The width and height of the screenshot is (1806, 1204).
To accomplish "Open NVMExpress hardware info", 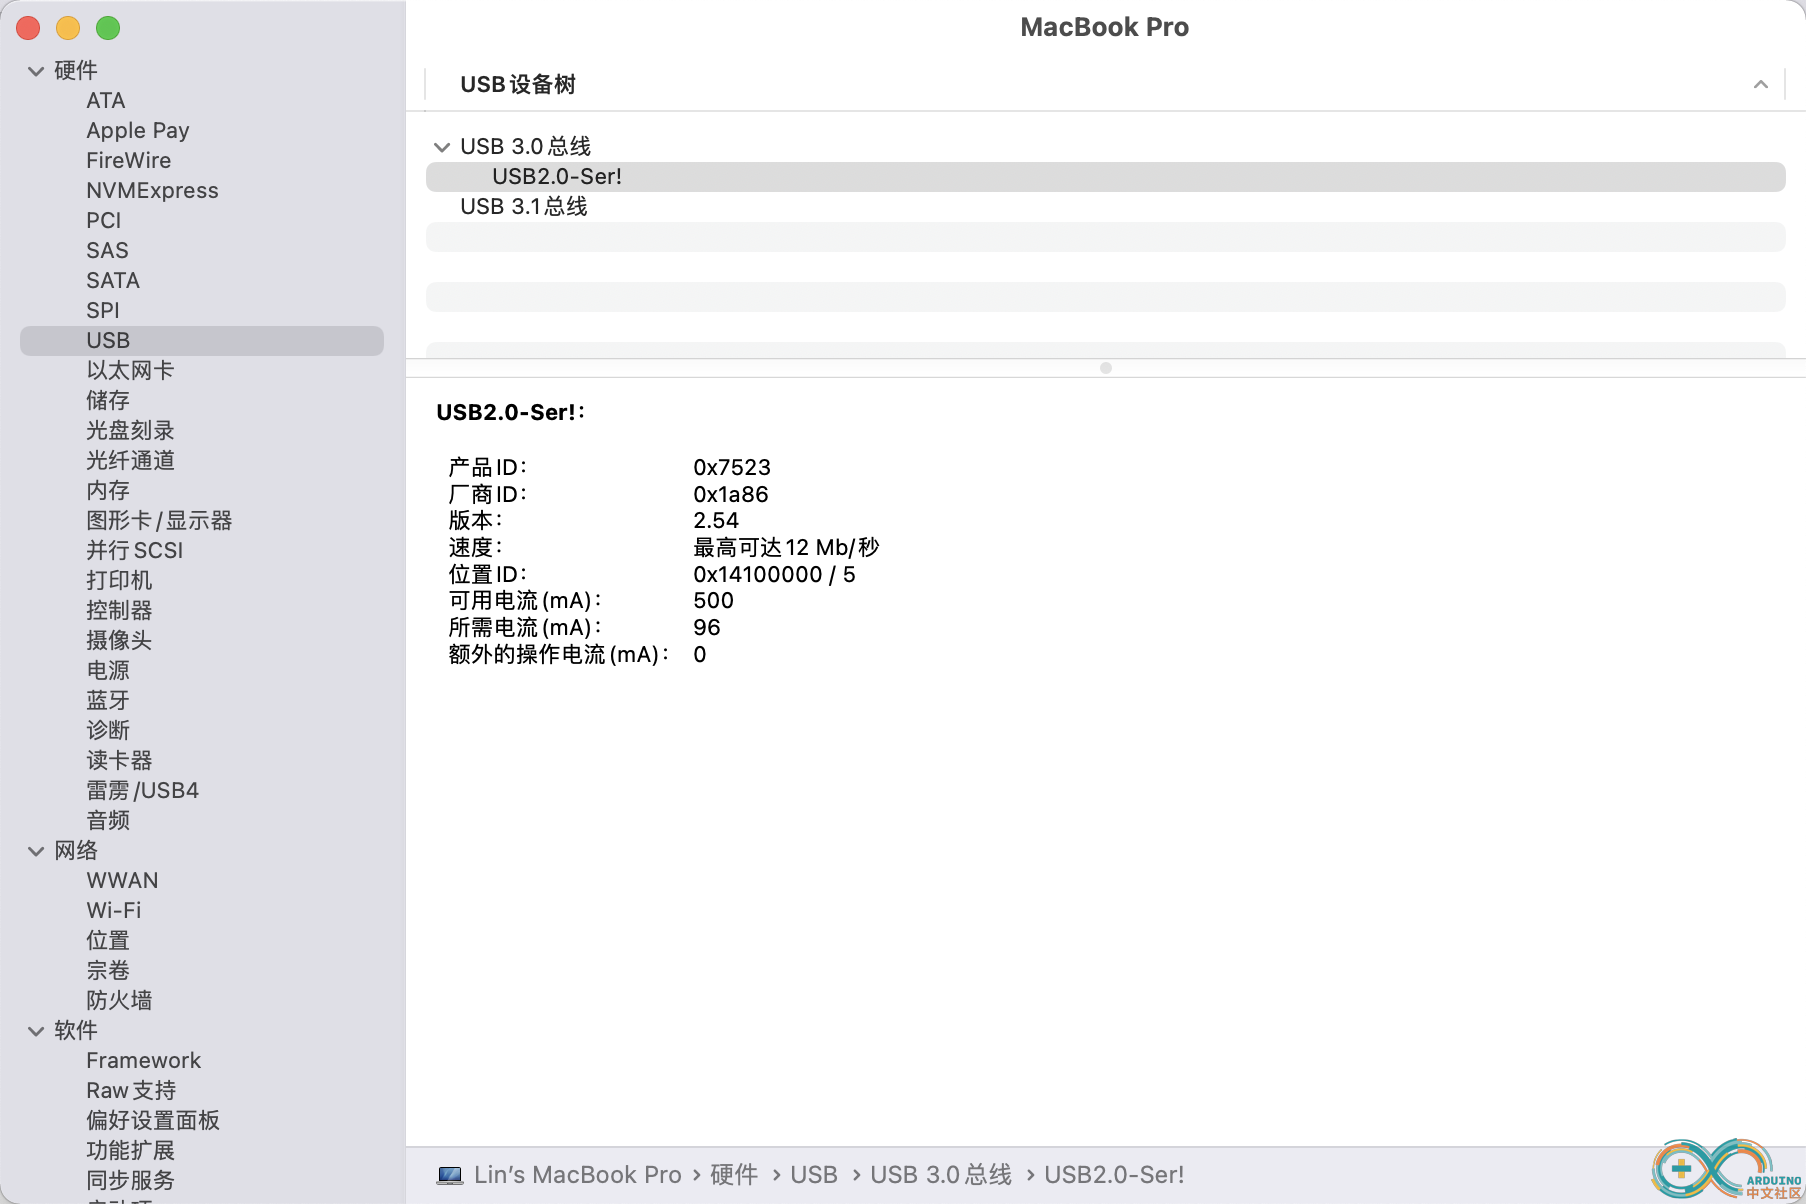I will click(152, 191).
